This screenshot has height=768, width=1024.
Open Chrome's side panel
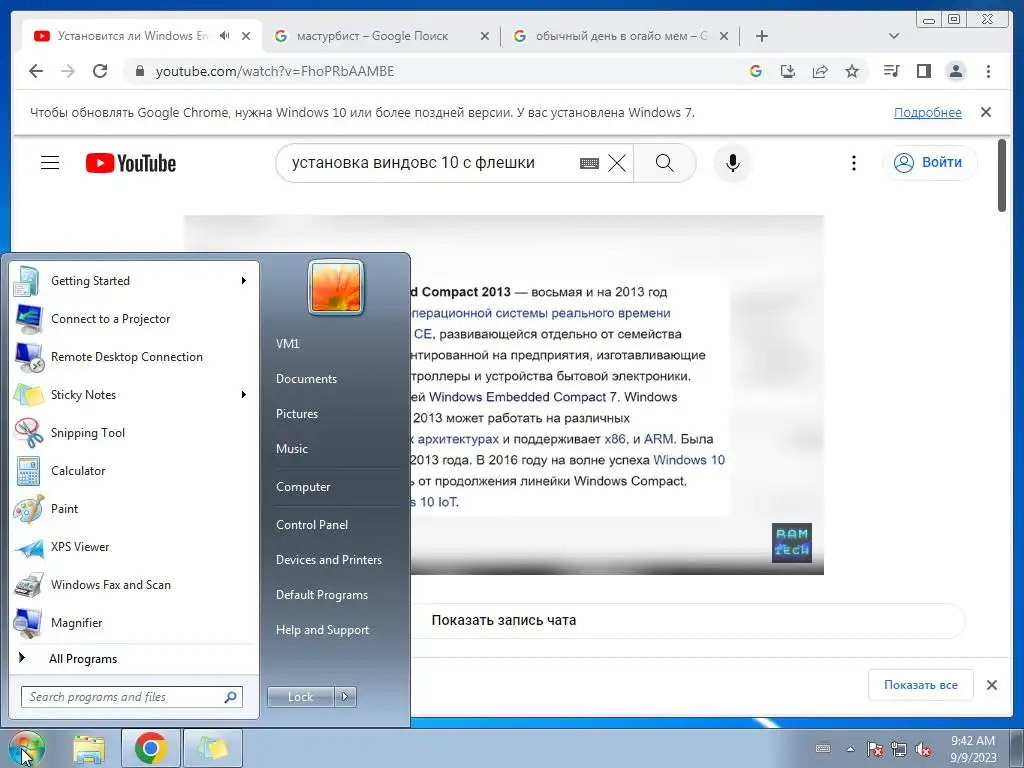coord(923,71)
